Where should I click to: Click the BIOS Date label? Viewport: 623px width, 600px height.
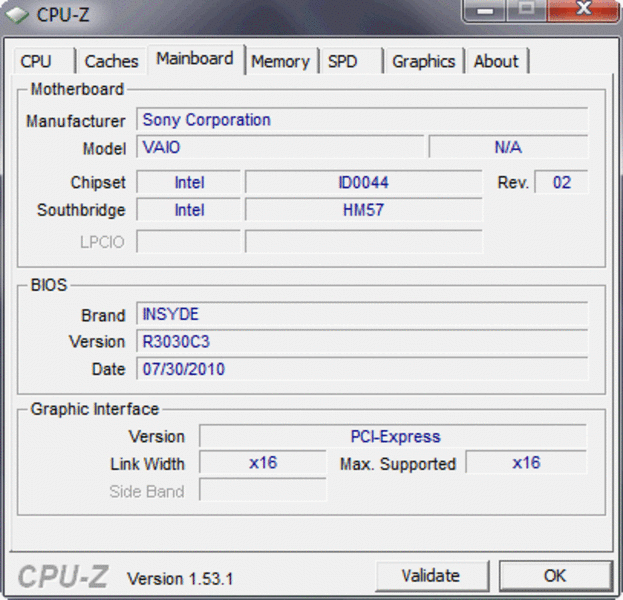pyautogui.click(x=108, y=369)
